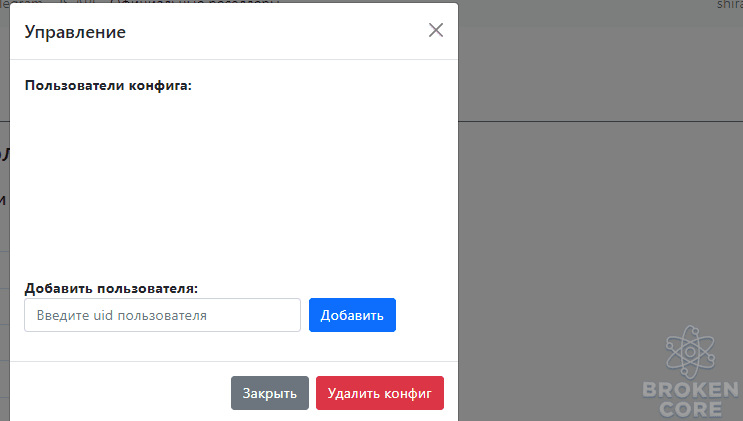Click the red Удалить конфиг button
The height and width of the screenshot is (421, 743).
[x=380, y=393]
